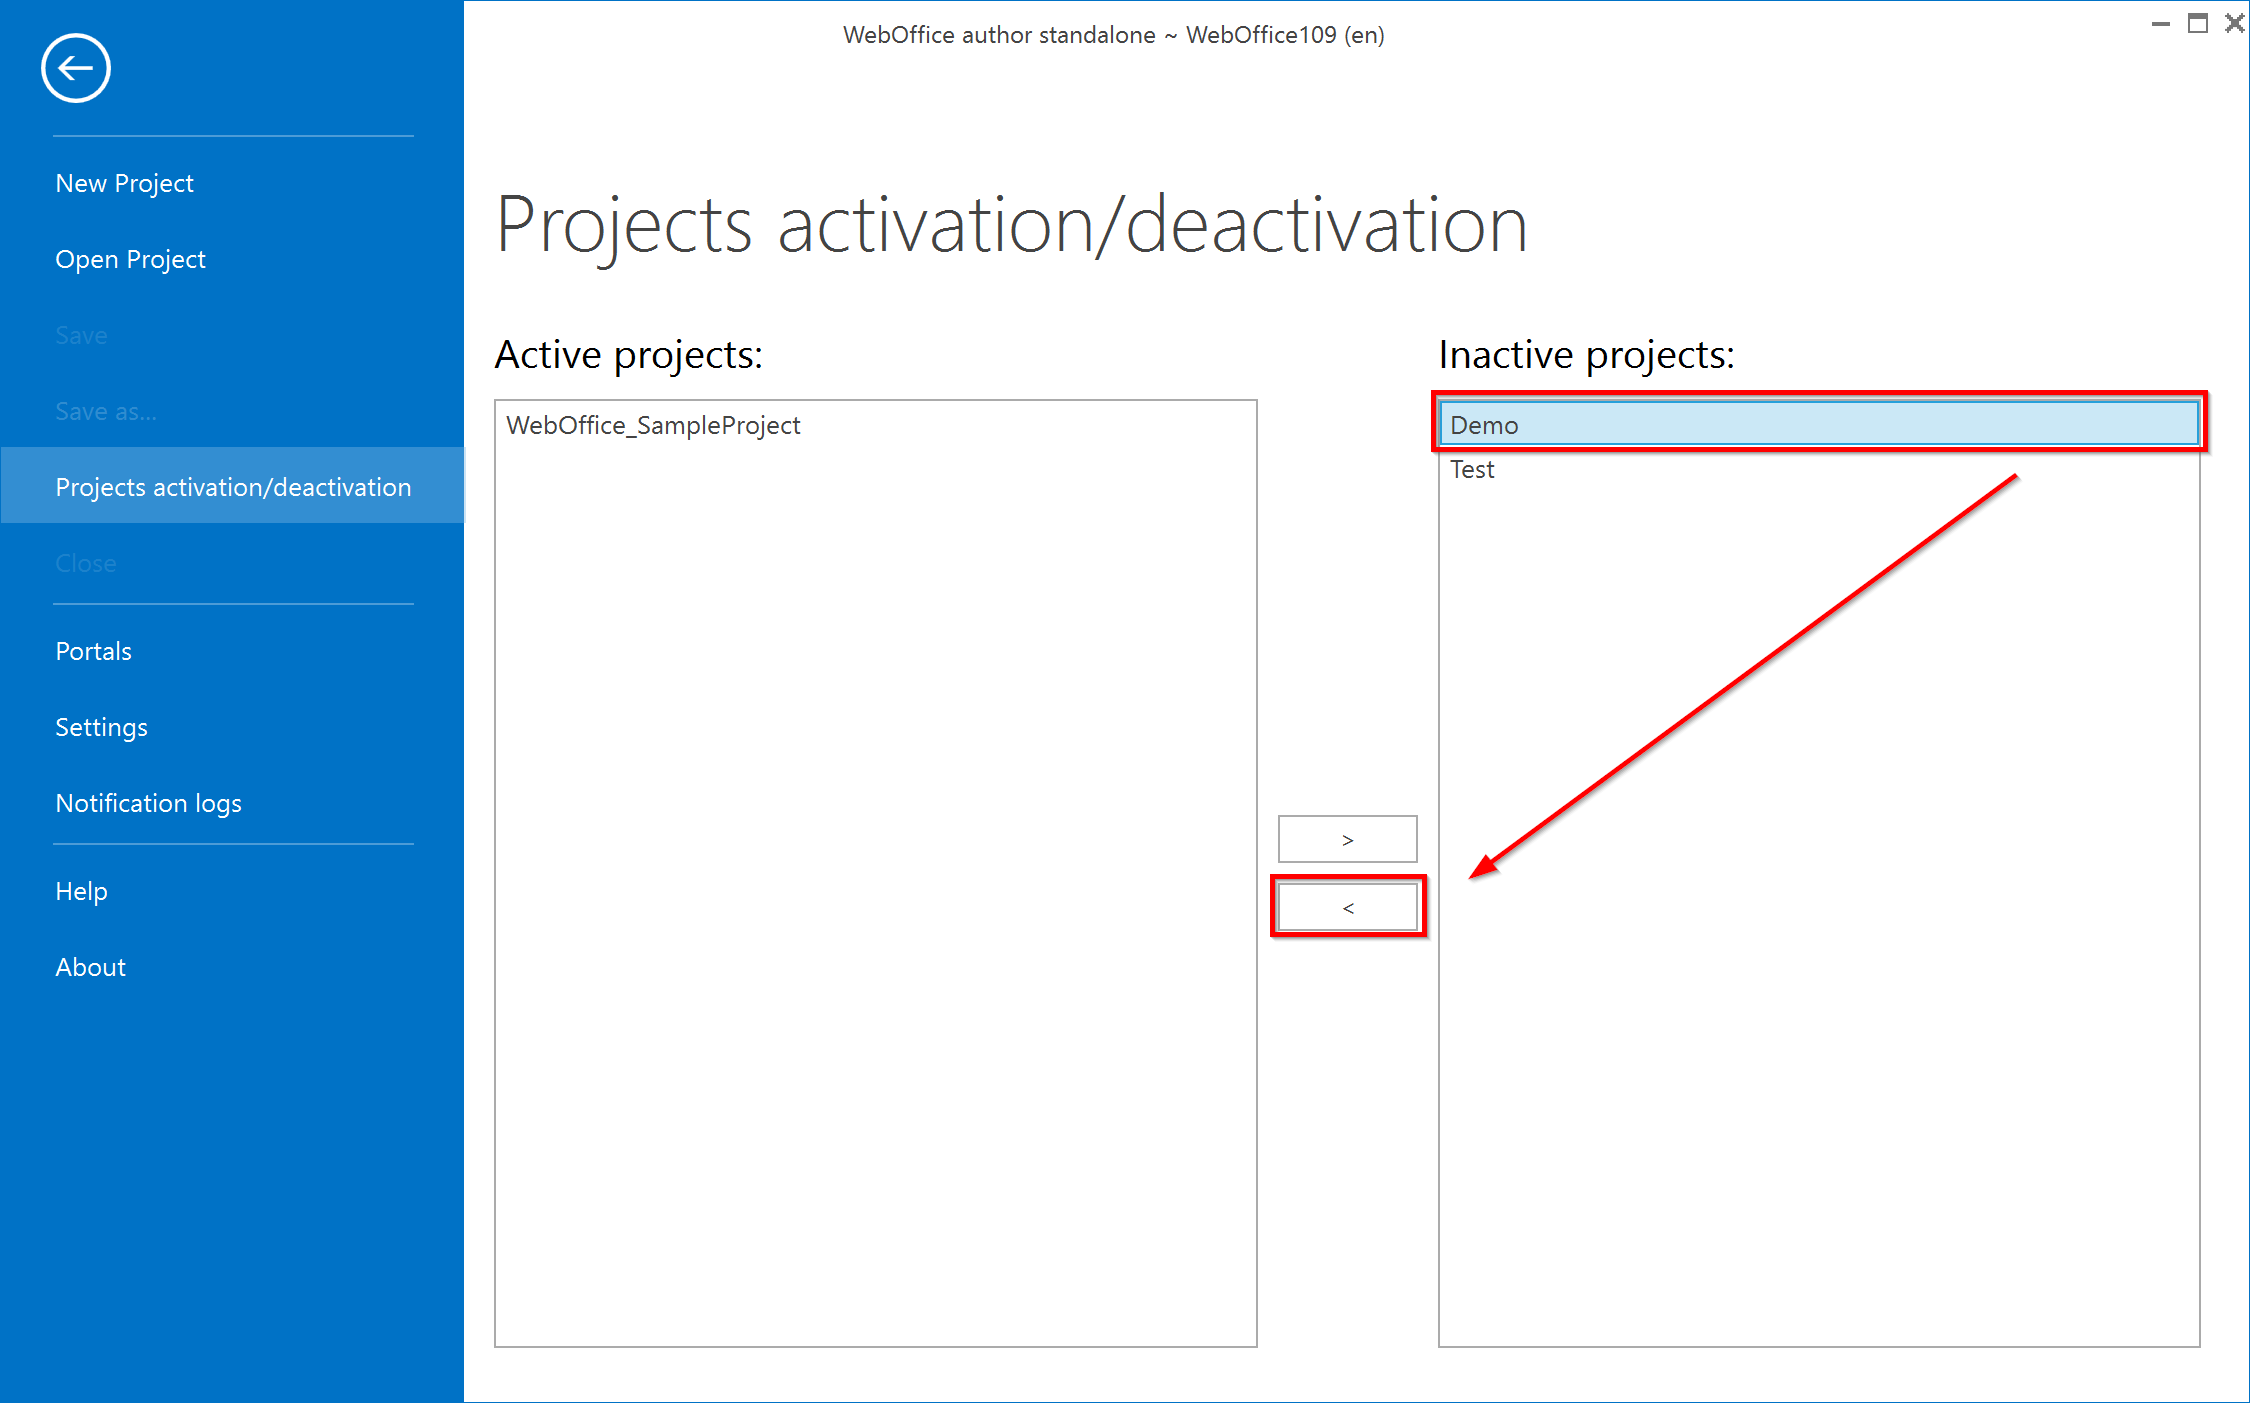Start a New Project
Viewport: 2250px width, 1403px height.
pos(124,182)
